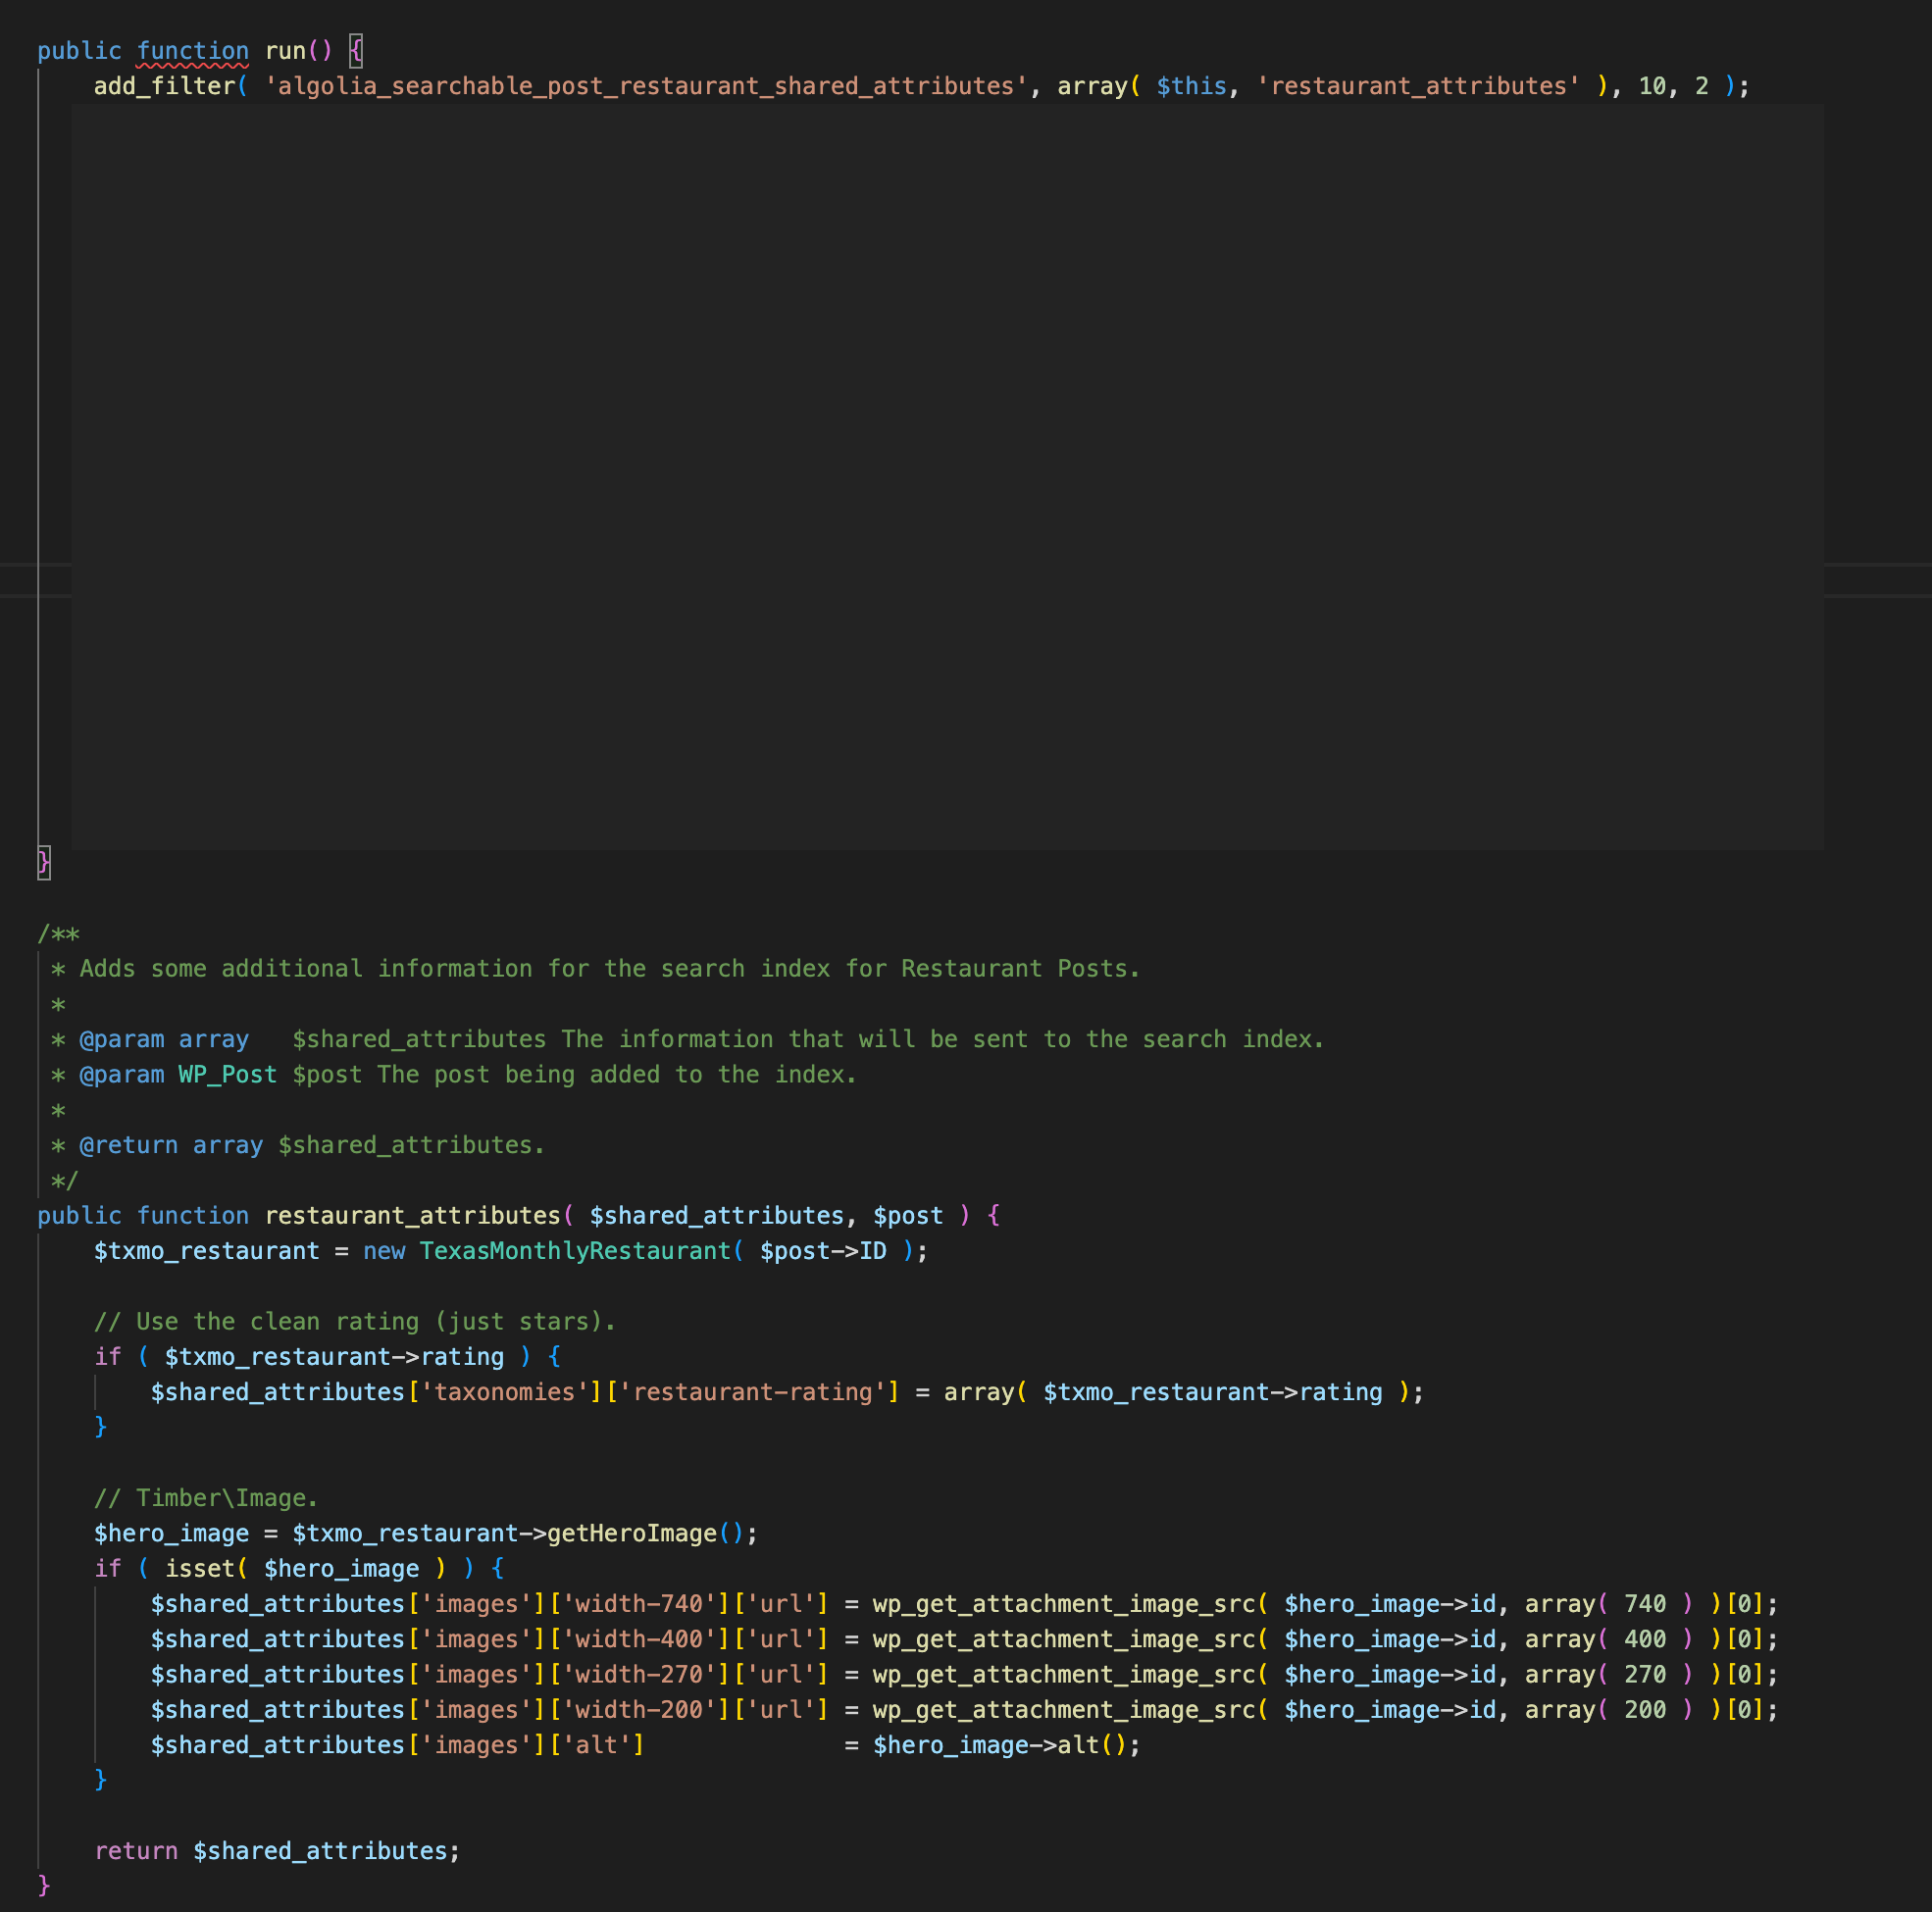Click the $this variable in add_filter
The width and height of the screenshot is (1932, 1912).
point(1190,86)
